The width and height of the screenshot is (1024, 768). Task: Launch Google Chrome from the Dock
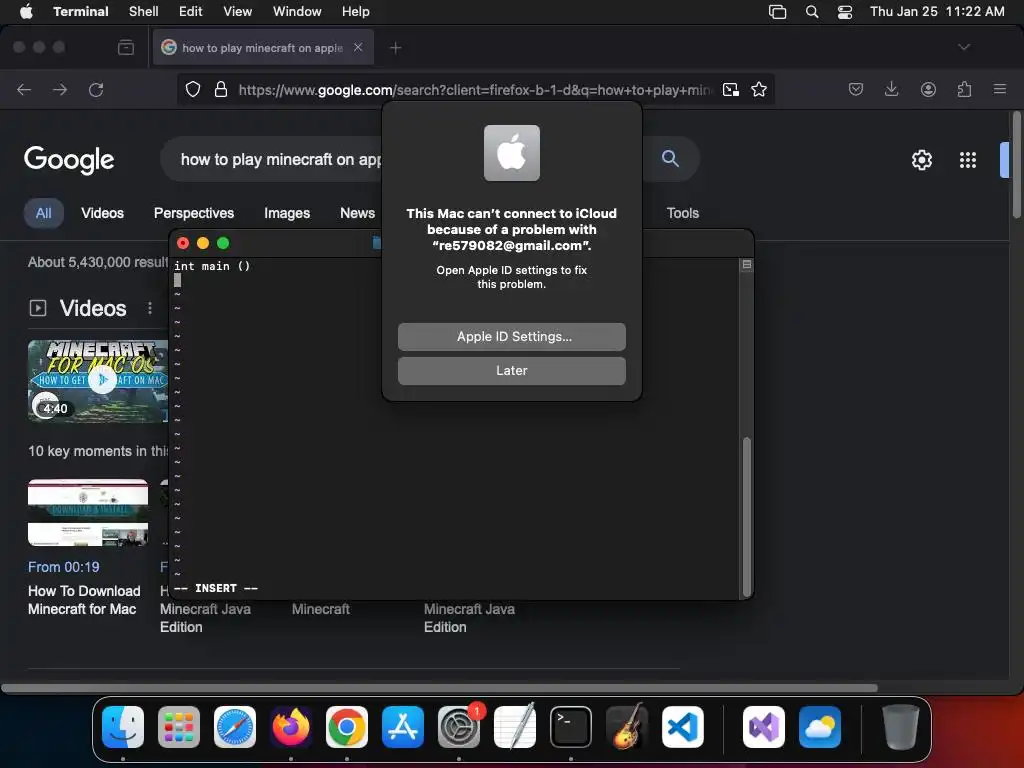coord(347,727)
